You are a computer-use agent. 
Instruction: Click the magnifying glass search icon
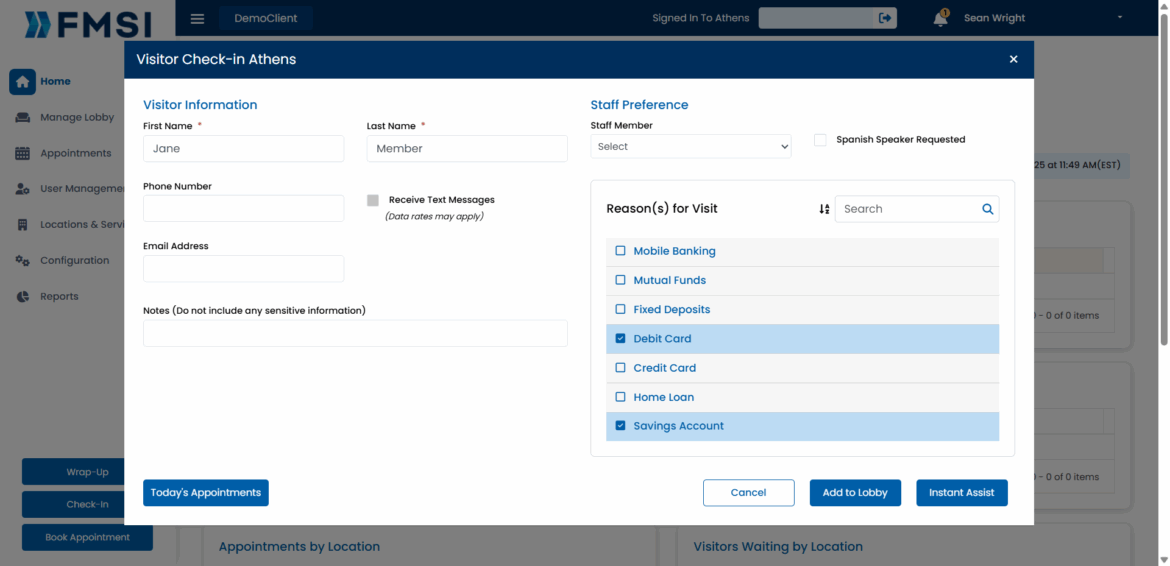pos(987,209)
